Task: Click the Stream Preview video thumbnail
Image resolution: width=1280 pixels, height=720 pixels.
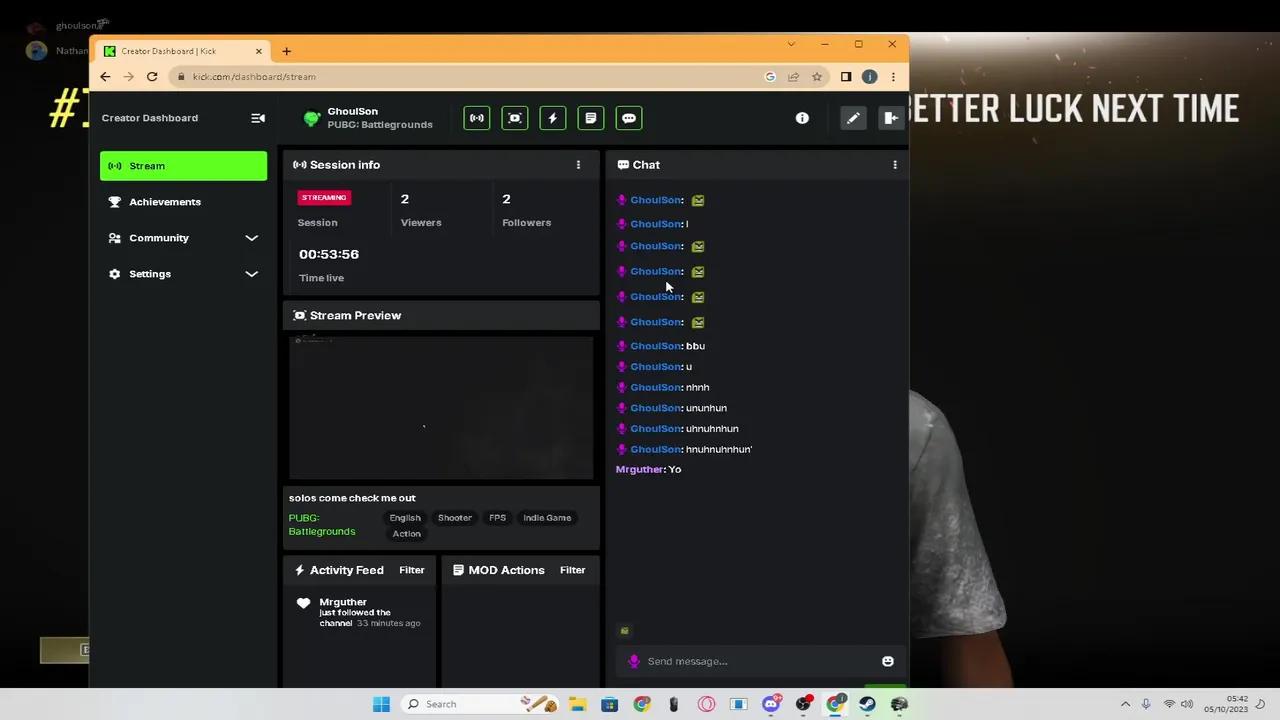Action: click(441, 408)
